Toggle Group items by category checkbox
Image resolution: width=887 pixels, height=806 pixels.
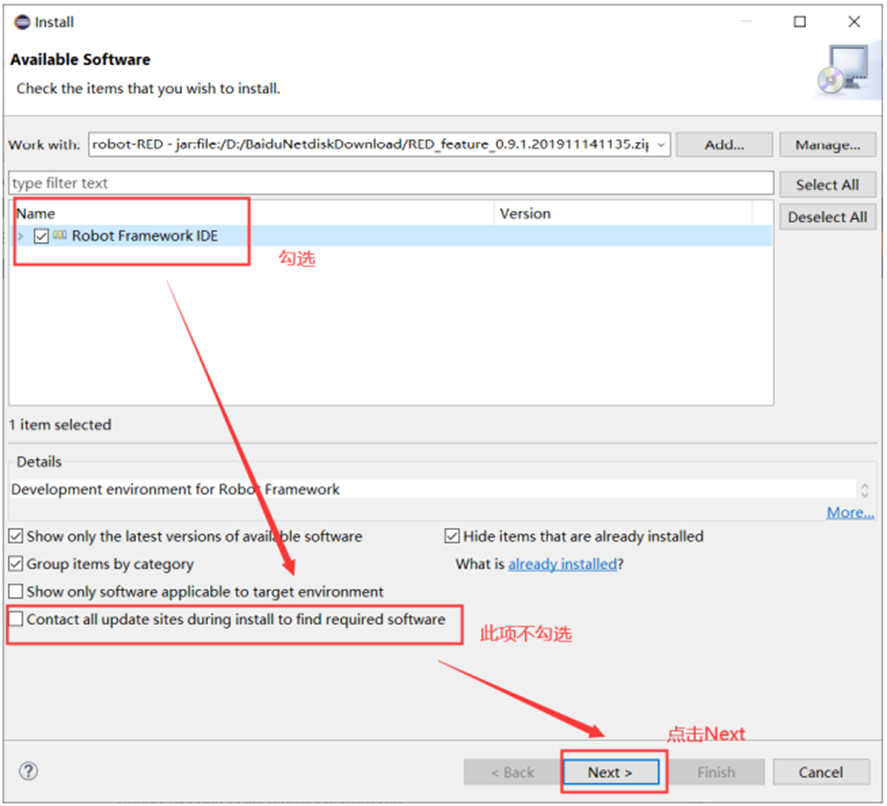click(16, 563)
